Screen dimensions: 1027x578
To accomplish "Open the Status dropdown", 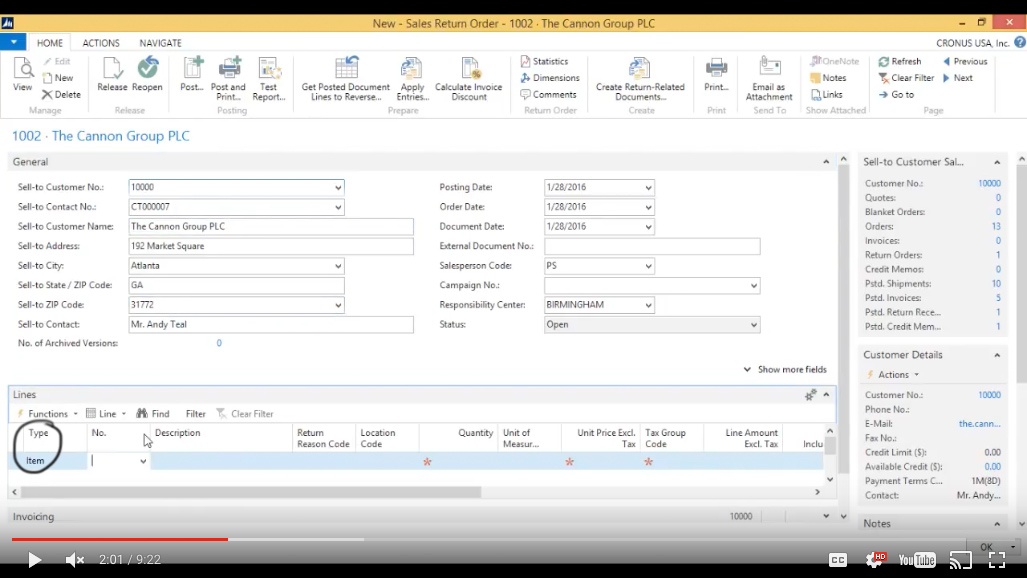I will tap(753, 325).
